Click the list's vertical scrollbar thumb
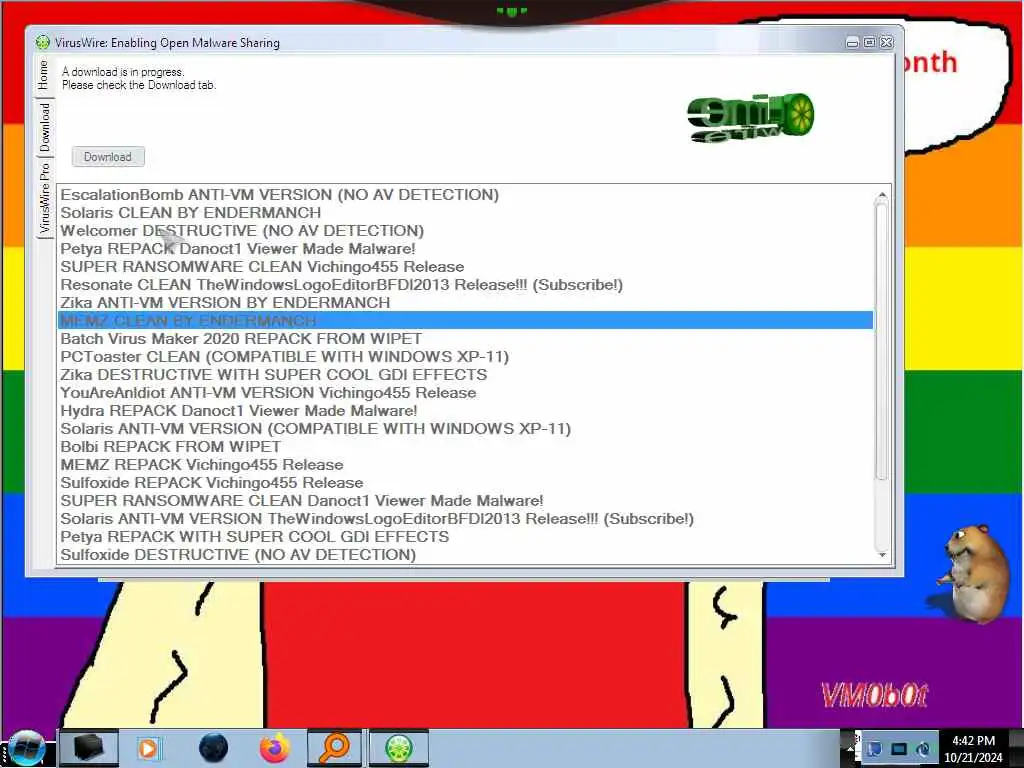 tap(882, 341)
